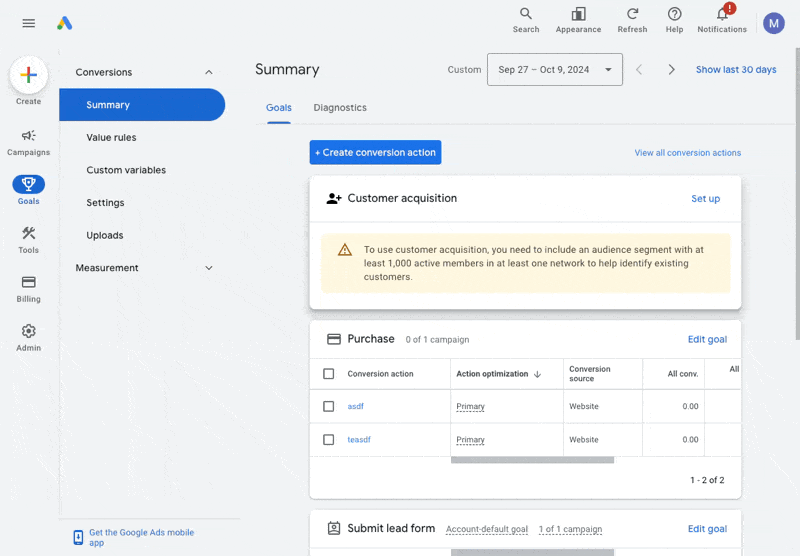The height and width of the screenshot is (556, 800).
Task: Click Edit goal for Submit lead form
Action: pyautogui.click(x=707, y=529)
